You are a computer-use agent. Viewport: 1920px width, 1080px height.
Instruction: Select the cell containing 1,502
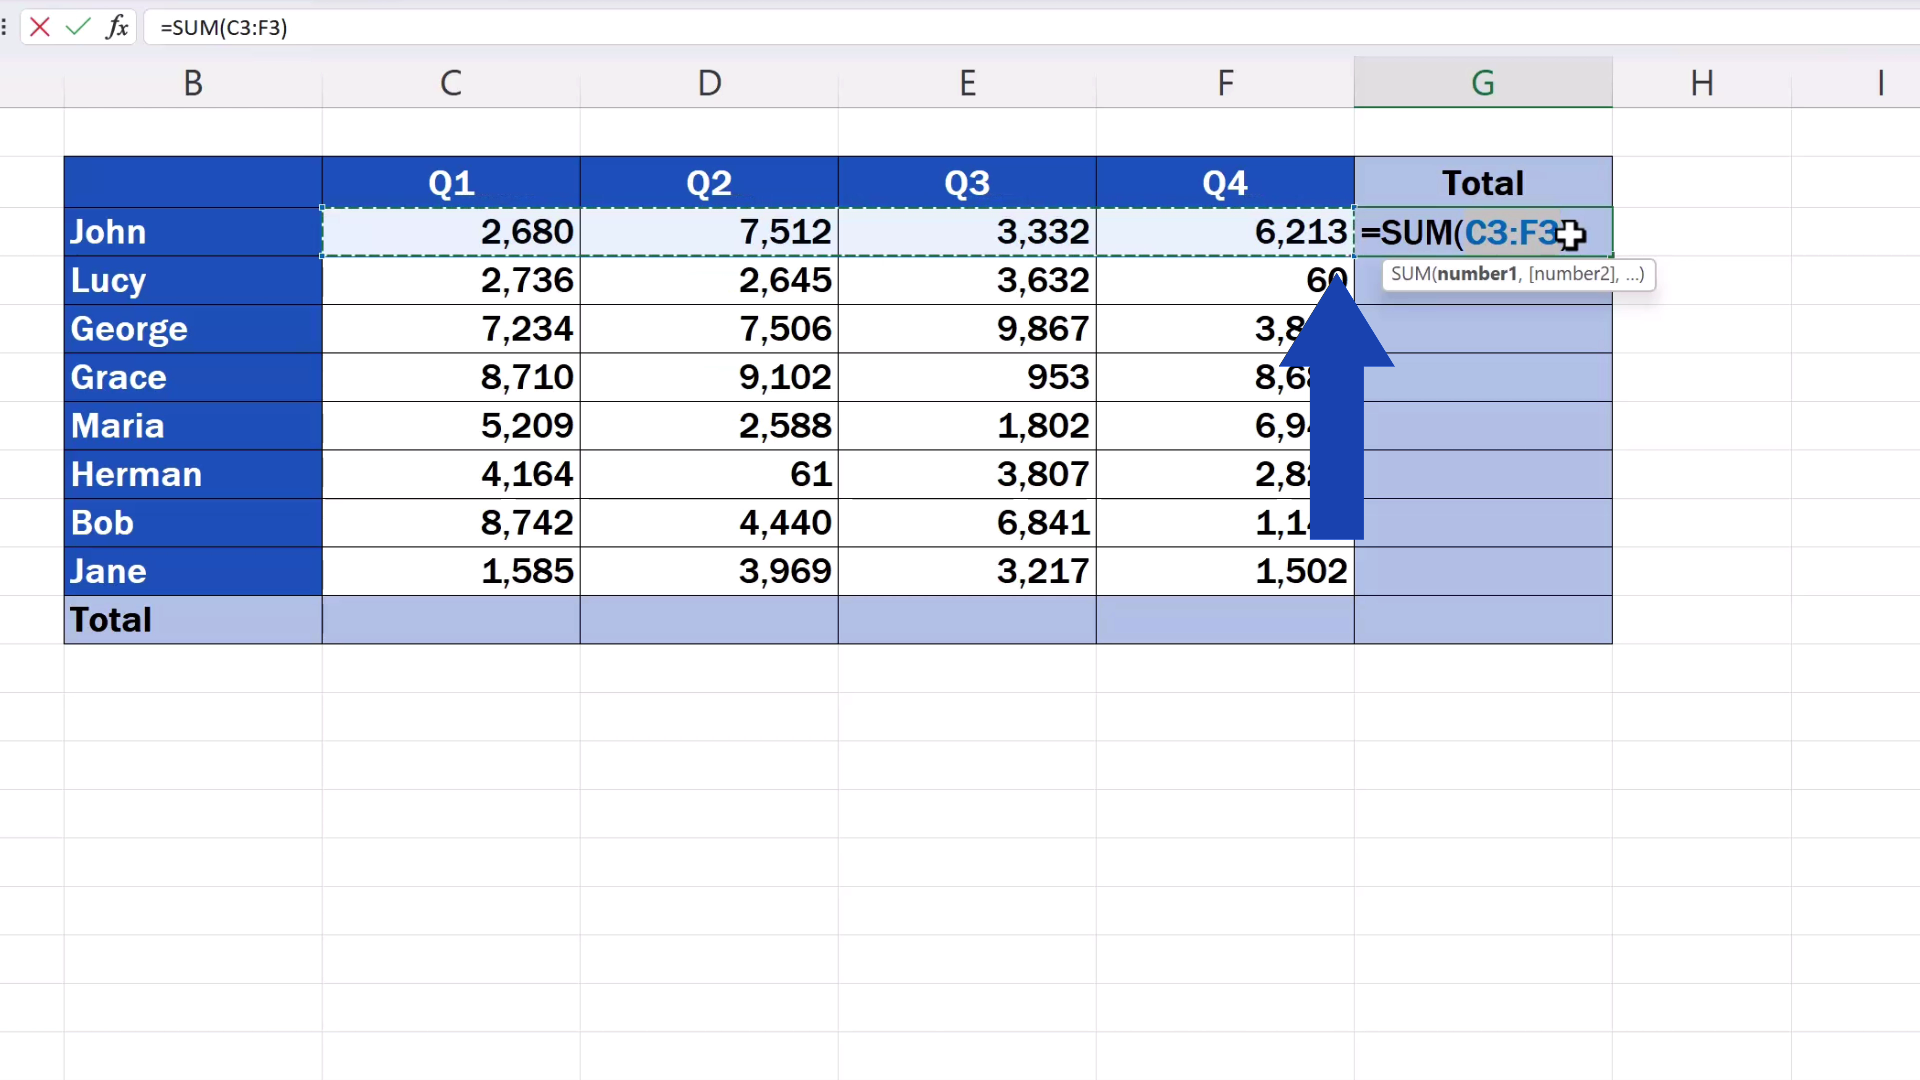(1301, 570)
